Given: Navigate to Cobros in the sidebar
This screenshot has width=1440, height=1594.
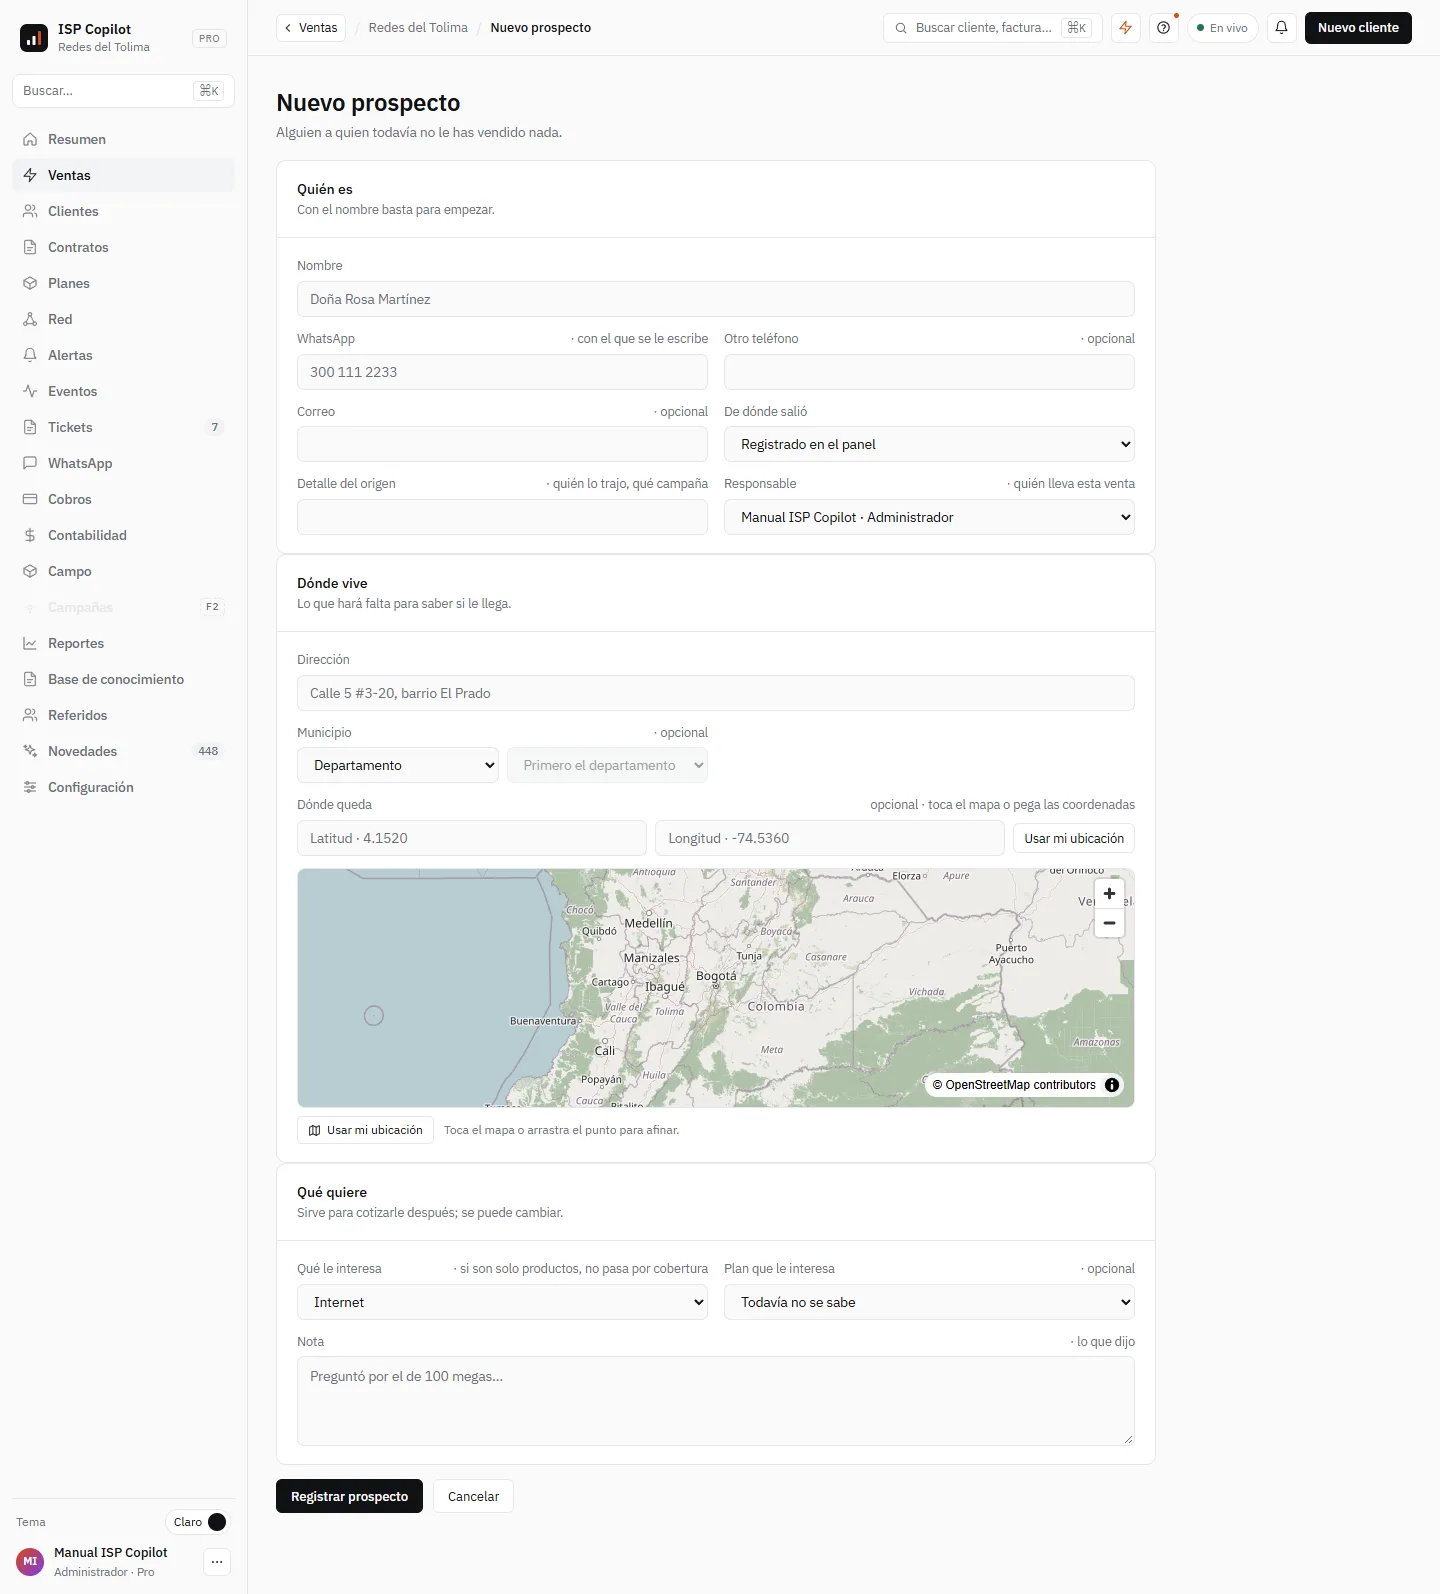Looking at the screenshot, I should pyautogui.click(x=124, y=499).
